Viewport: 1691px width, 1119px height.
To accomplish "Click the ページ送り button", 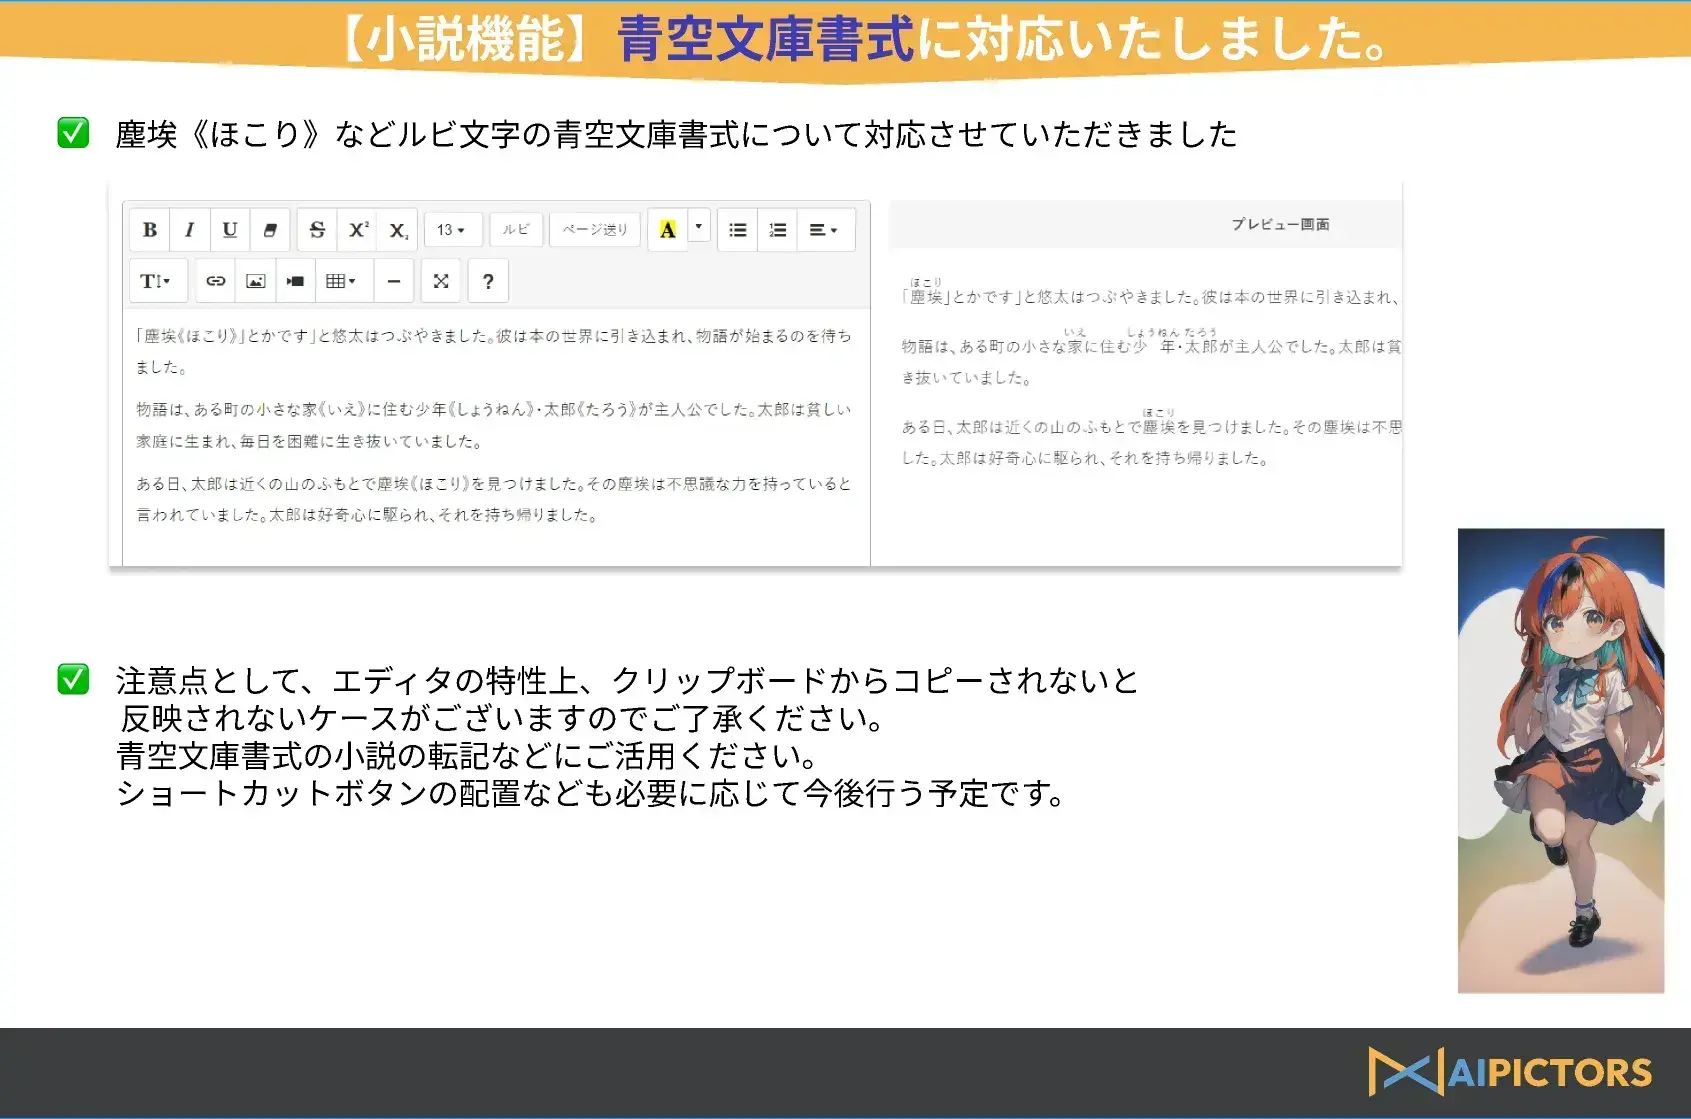I will [x=595, y=229].
